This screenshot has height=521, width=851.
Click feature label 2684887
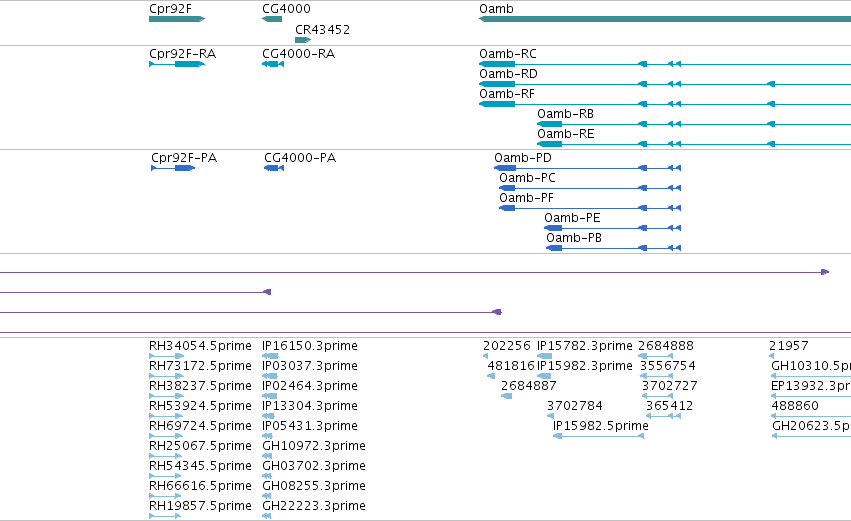pyautogui.click(x=529, y=386)
